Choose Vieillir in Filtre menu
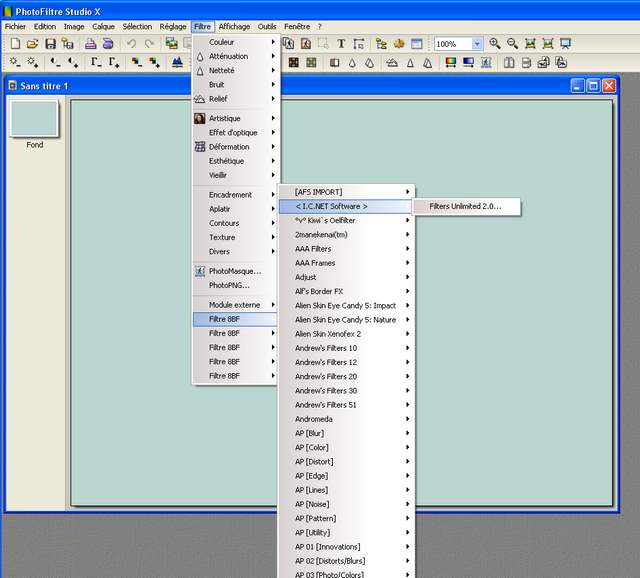Viewport: 640px width, 578px height. (x=236, y=175)
